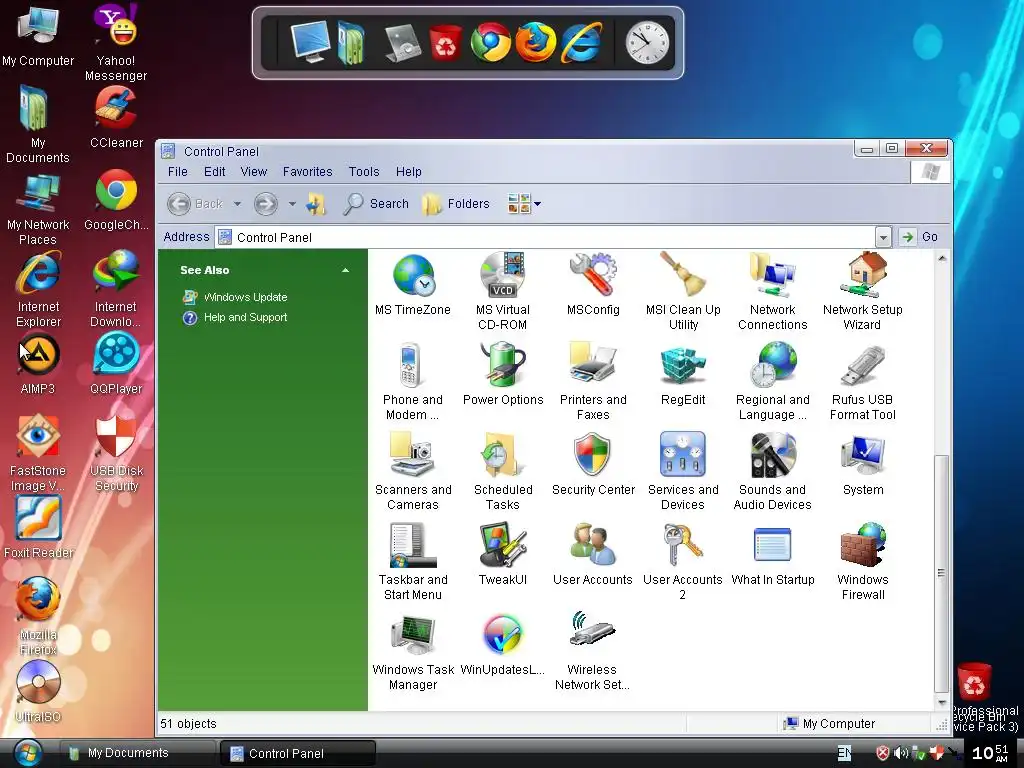The width and height of the screenshot is (1024, 768).
Task: Click the scrollbar up arrow
Action: pos(942,259)
